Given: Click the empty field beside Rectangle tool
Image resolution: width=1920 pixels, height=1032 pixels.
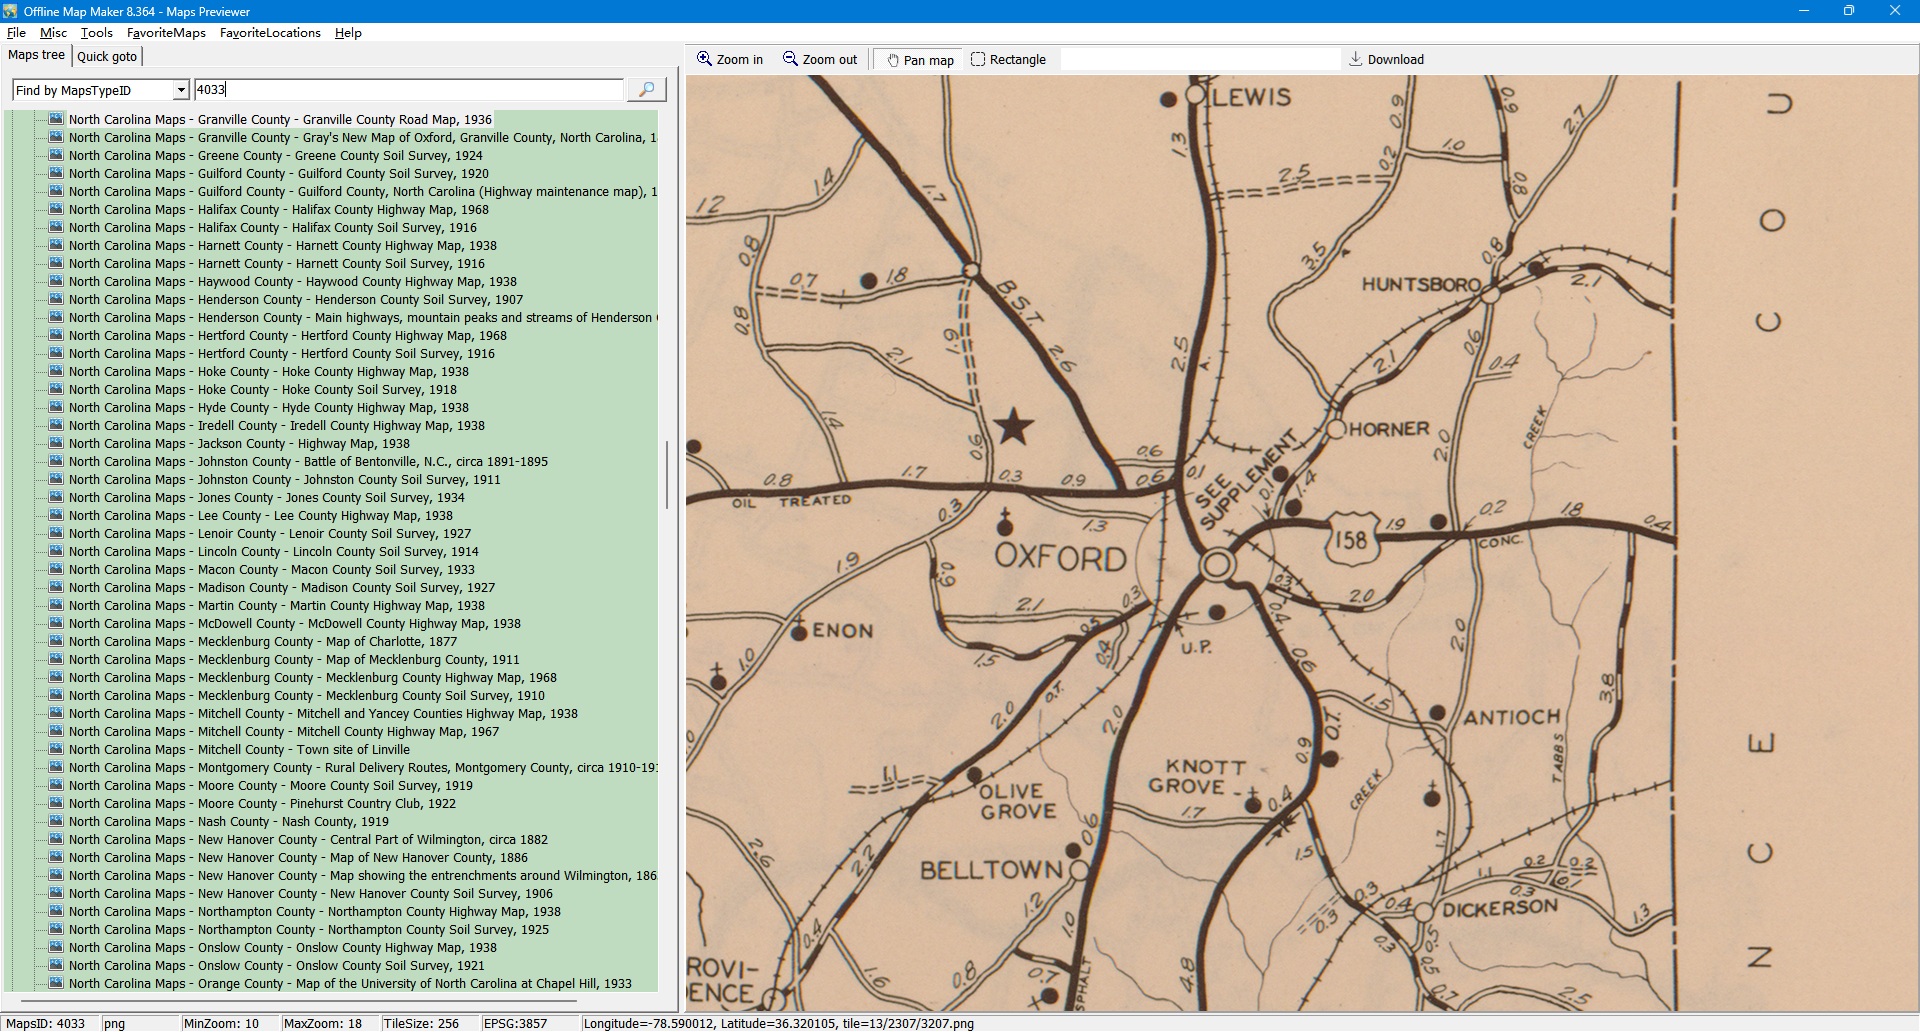Looking at the screenshot, I should click(x=1199, y=60).
